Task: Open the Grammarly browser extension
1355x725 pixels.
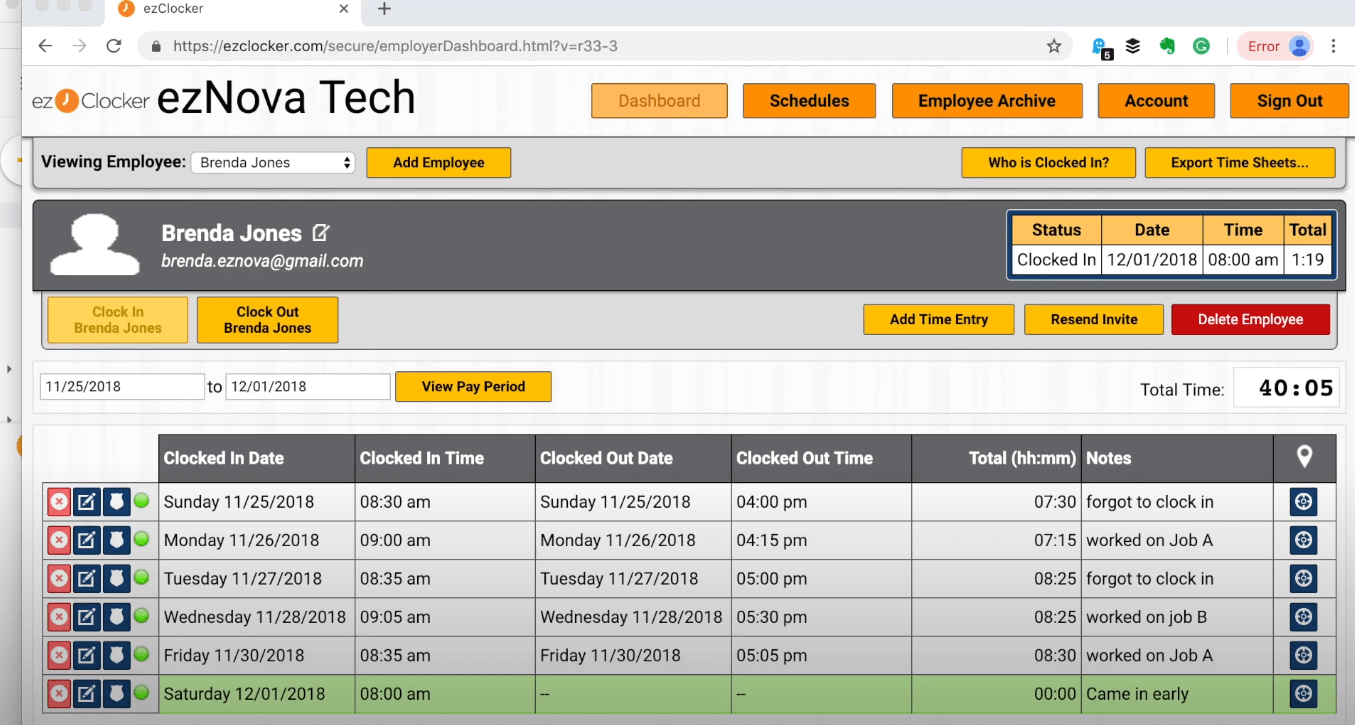Action: 1201,46
